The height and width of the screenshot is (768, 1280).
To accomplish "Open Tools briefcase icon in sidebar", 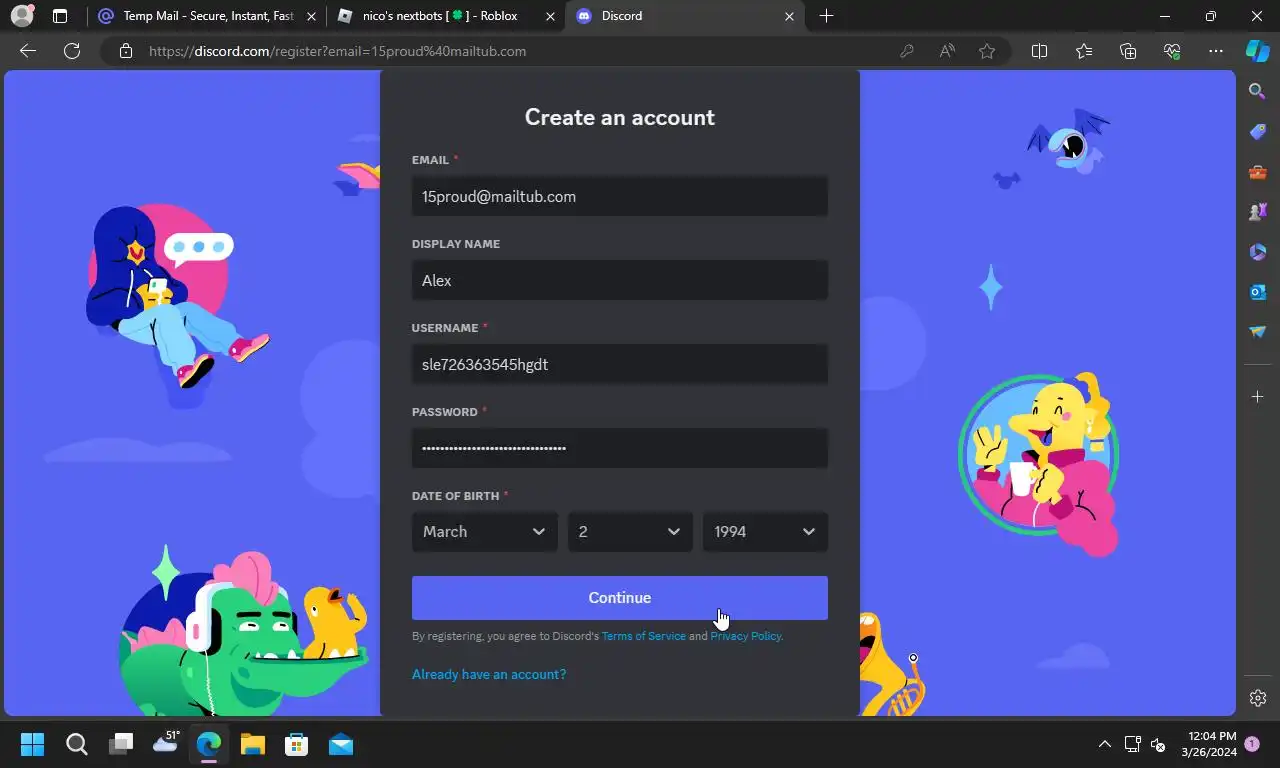I will [x=1258, y=172].
